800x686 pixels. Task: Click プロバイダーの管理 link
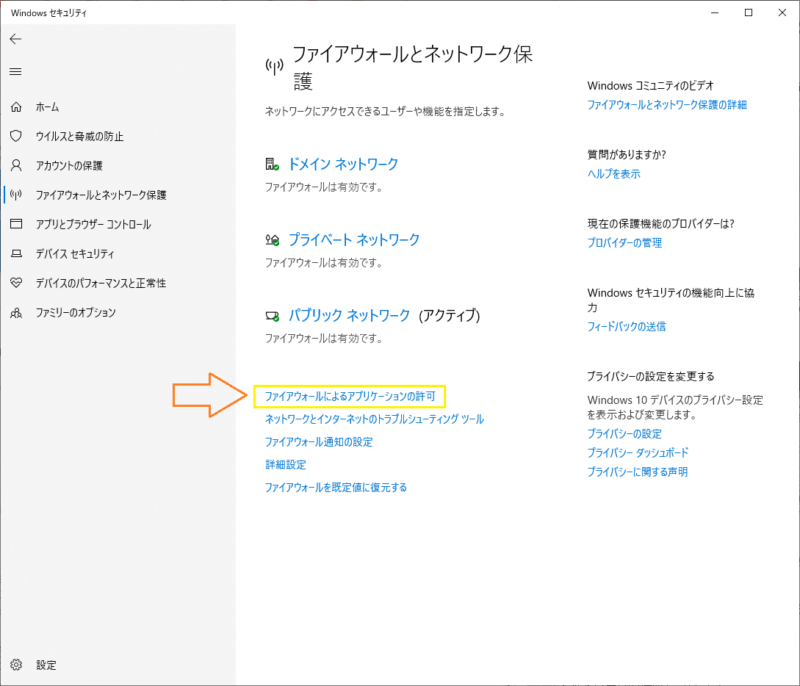click(x=624, y=243)
